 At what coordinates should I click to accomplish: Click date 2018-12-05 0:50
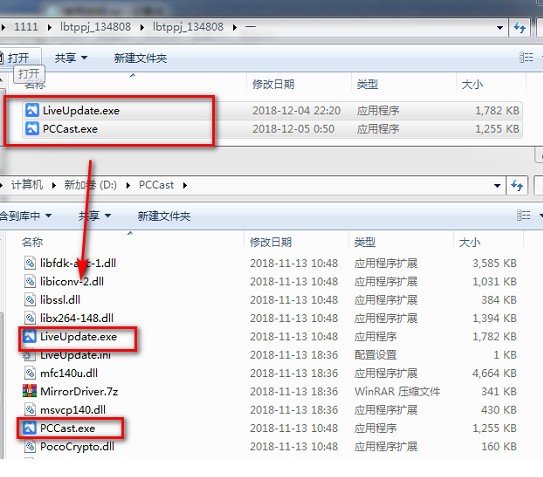click(293, 129)
